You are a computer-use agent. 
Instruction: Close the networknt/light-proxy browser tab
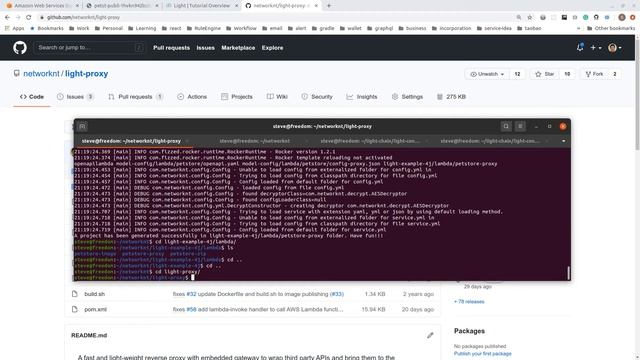click(x=316, y=6)
